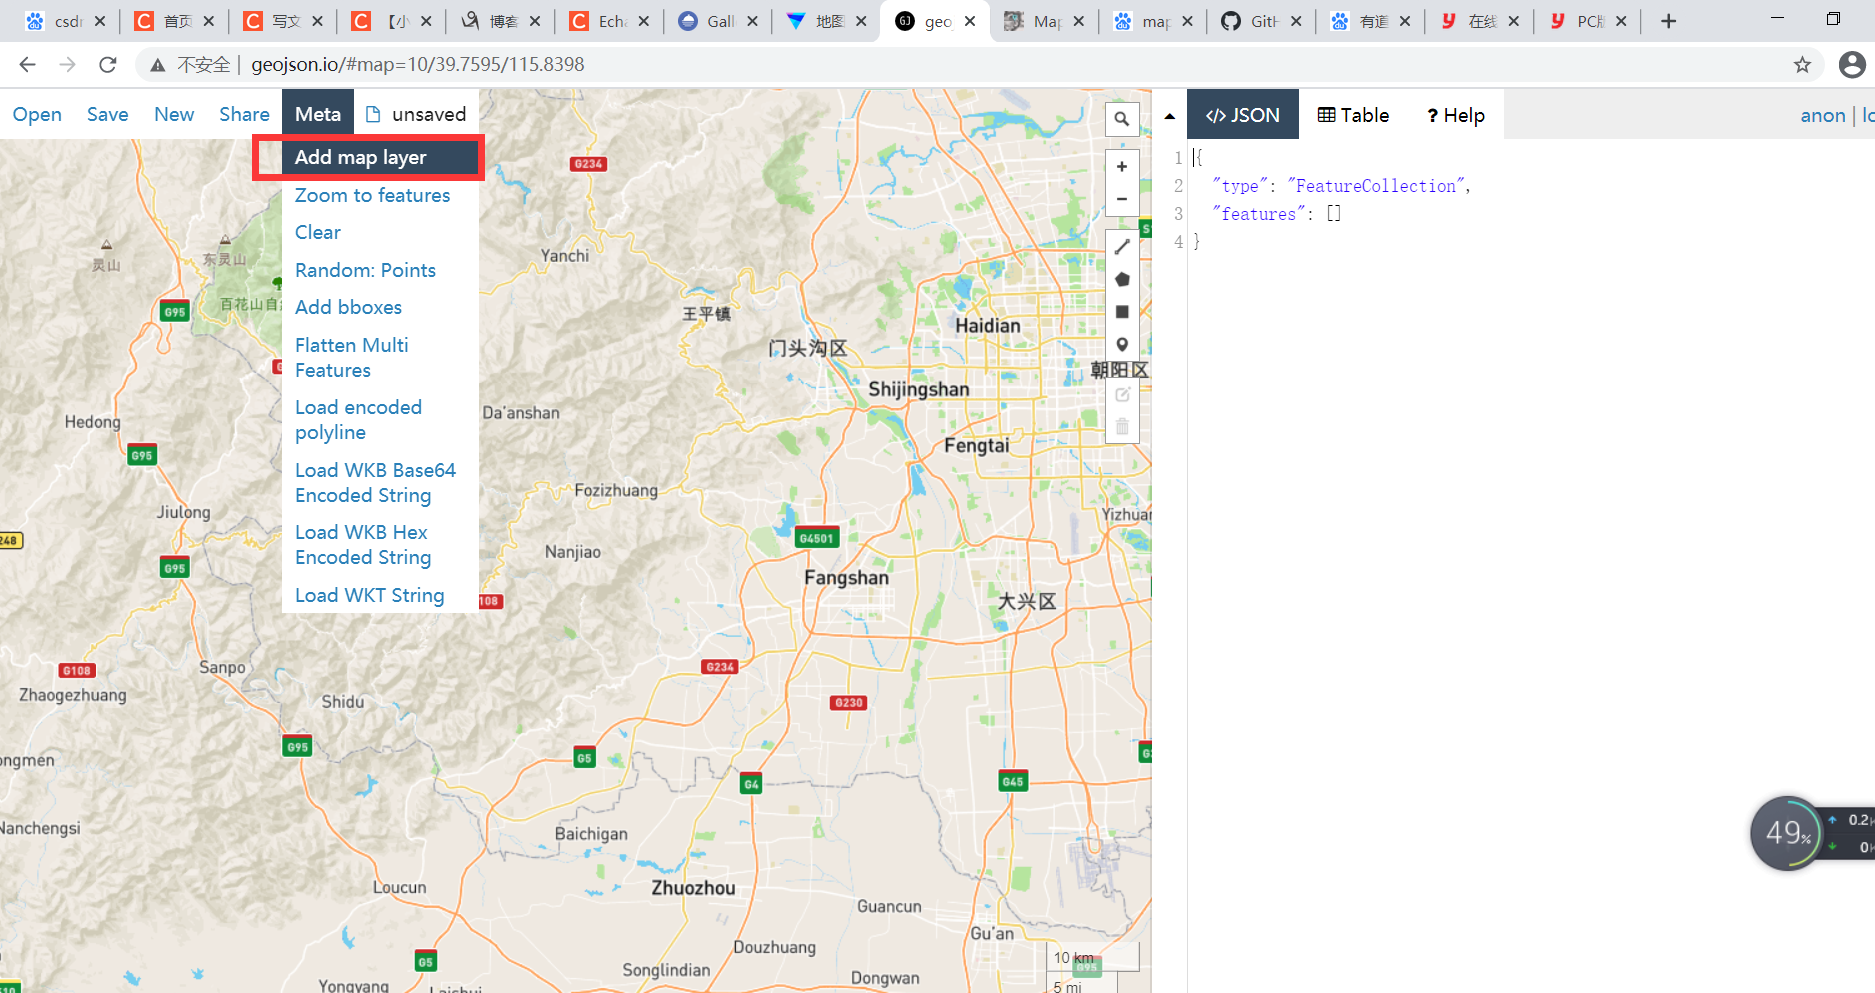Viewport: 1875px width, 993px height.
Task: Choose Load WKT String option
Action: [x=369, y=594]
